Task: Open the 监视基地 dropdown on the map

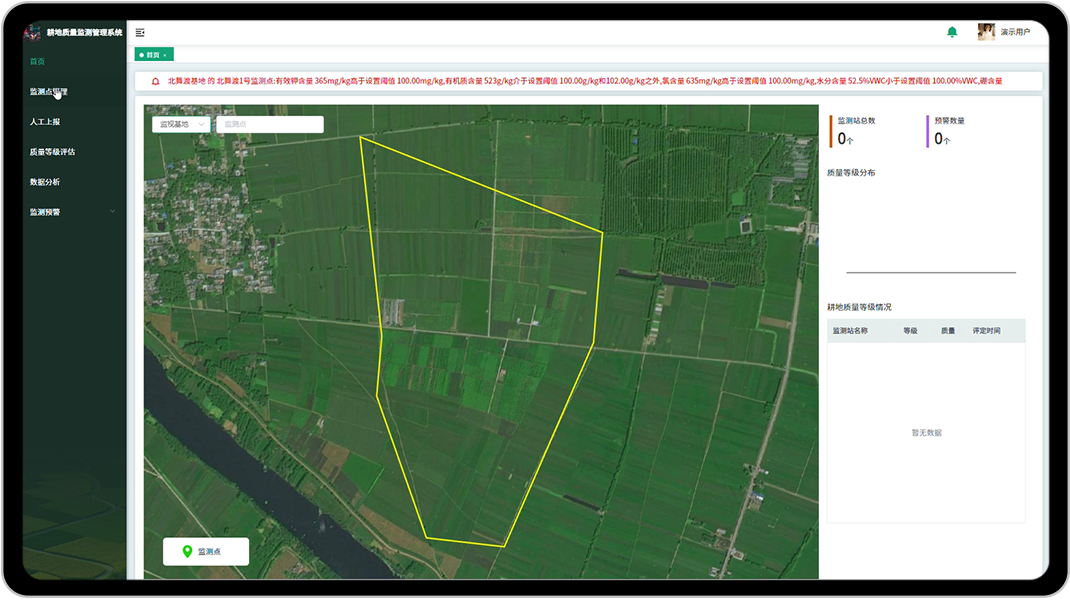Action: pos(181,125)
